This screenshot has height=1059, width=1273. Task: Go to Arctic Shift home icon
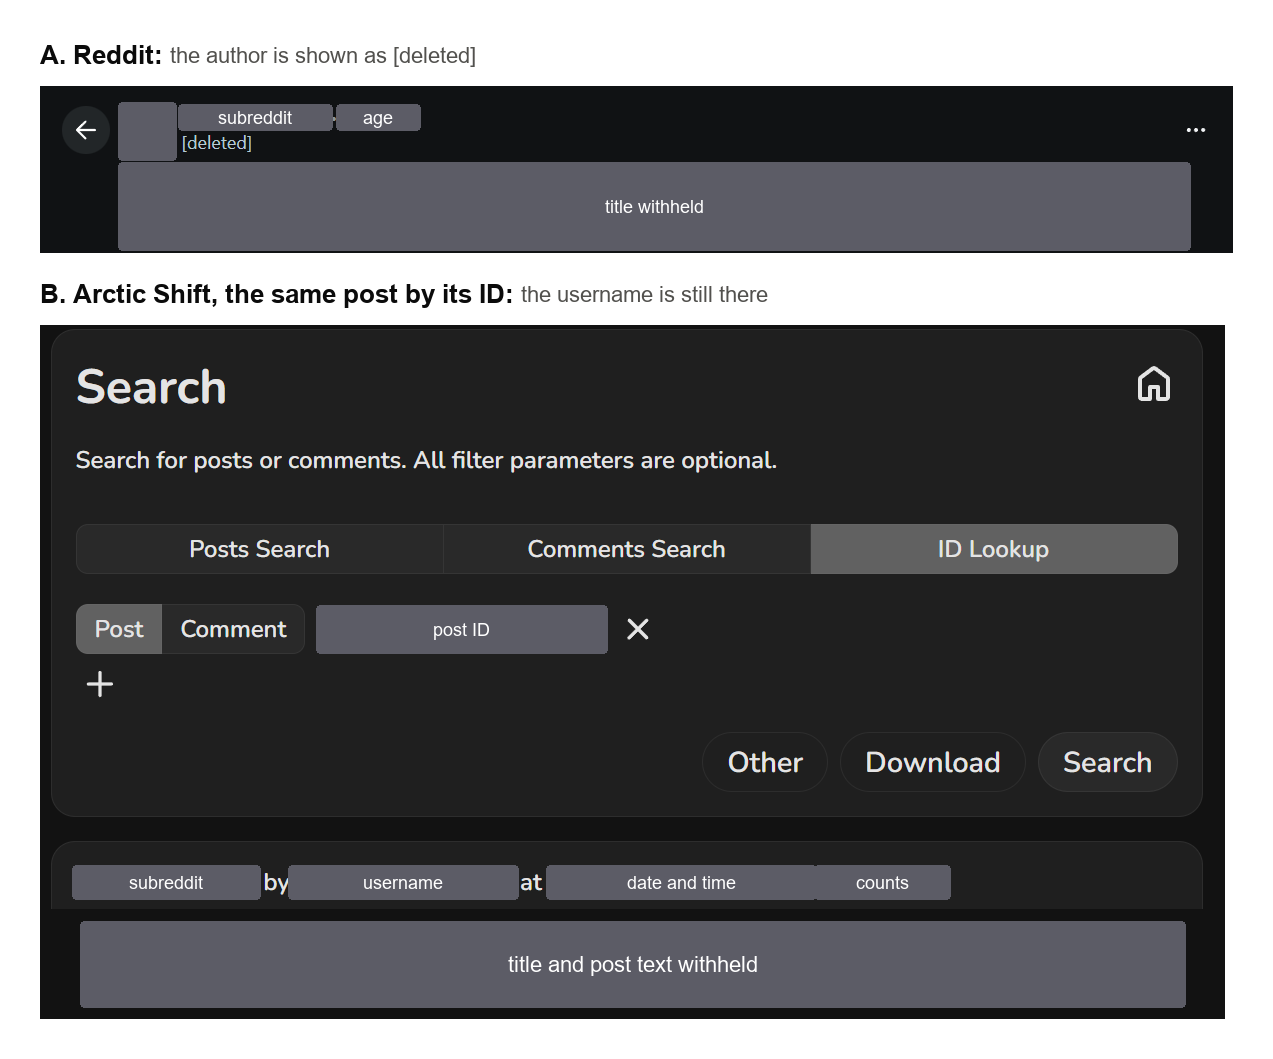[1154, 384]
